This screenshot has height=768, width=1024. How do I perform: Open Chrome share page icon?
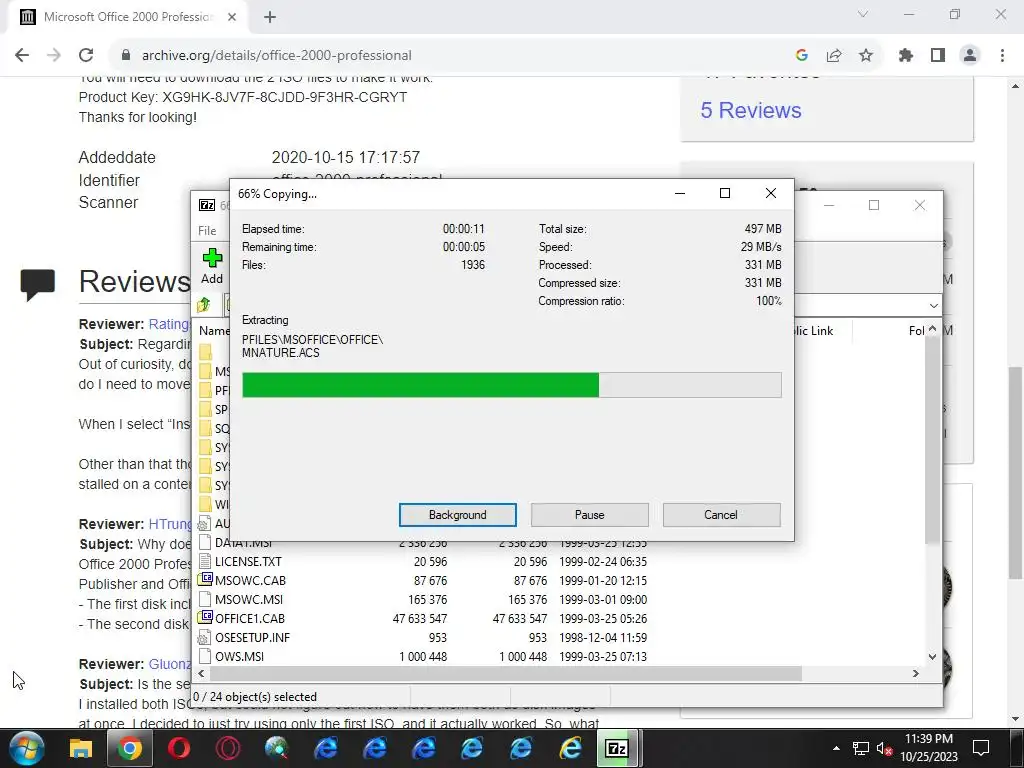pos(834,56)
